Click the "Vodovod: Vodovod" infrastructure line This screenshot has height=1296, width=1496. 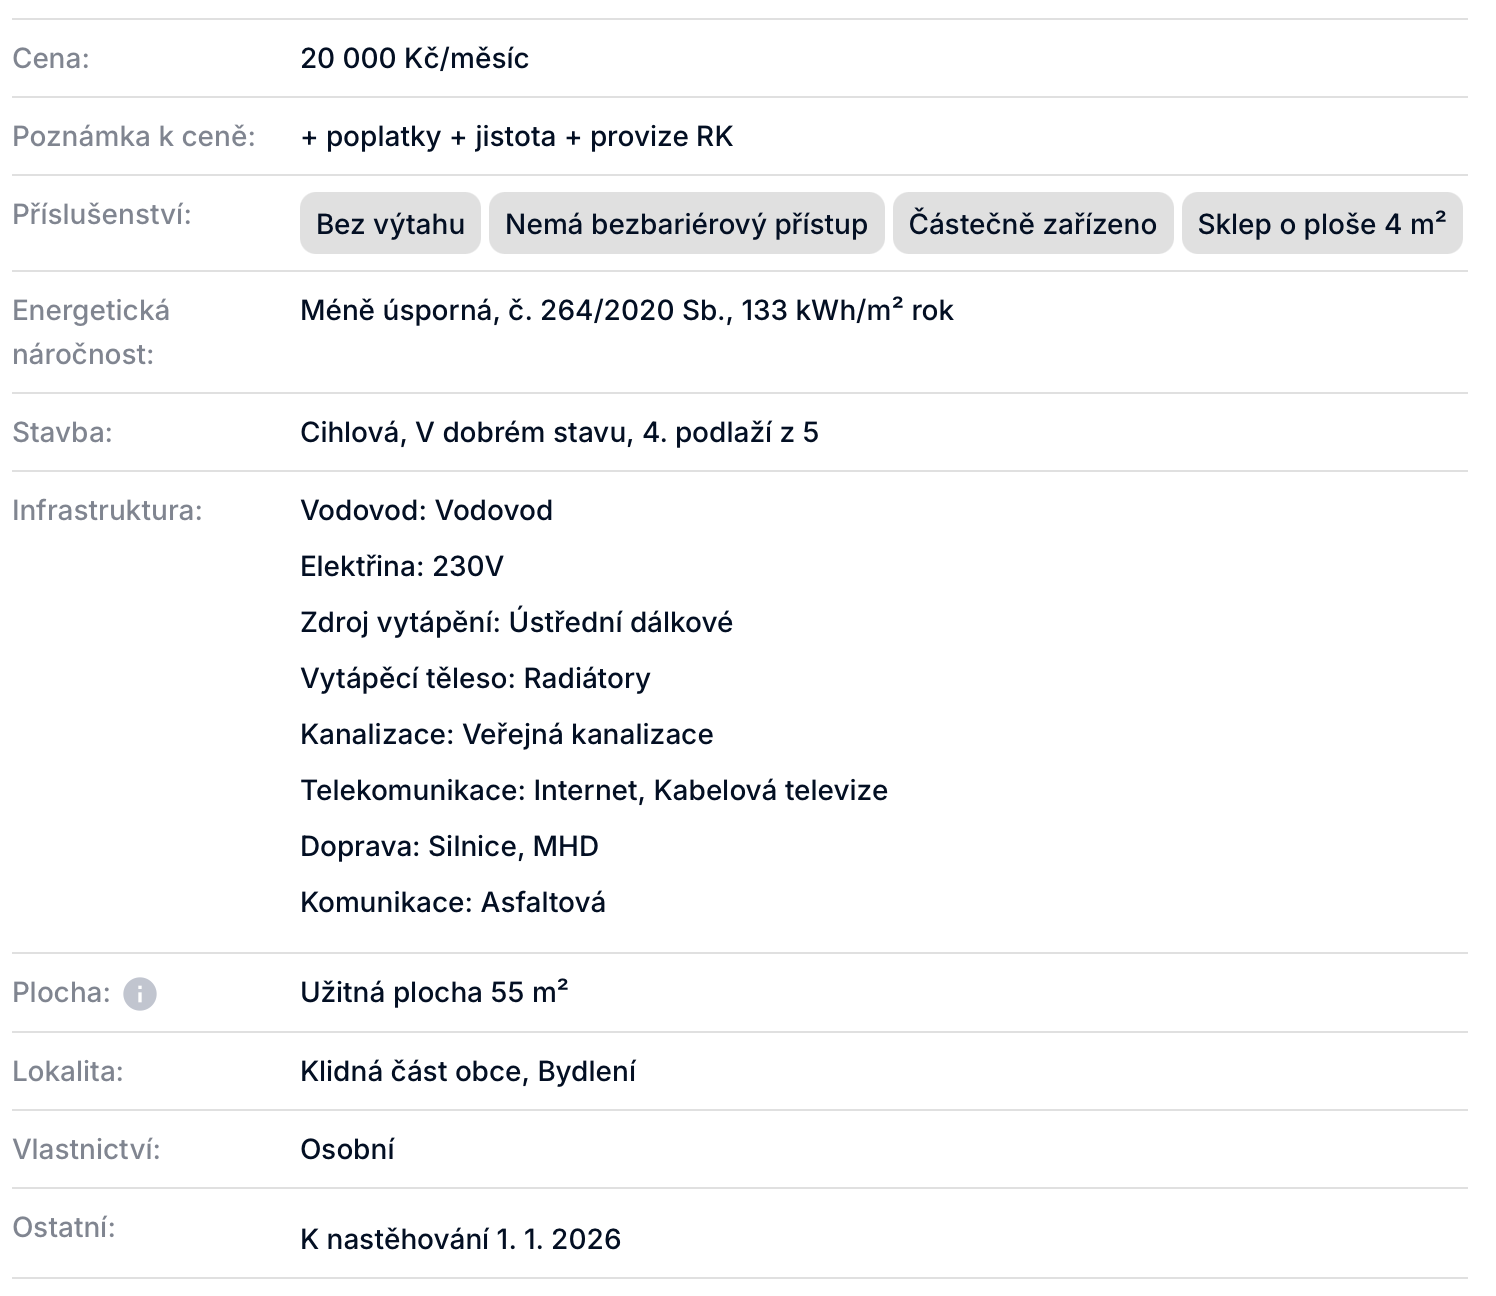coord(426,510)
